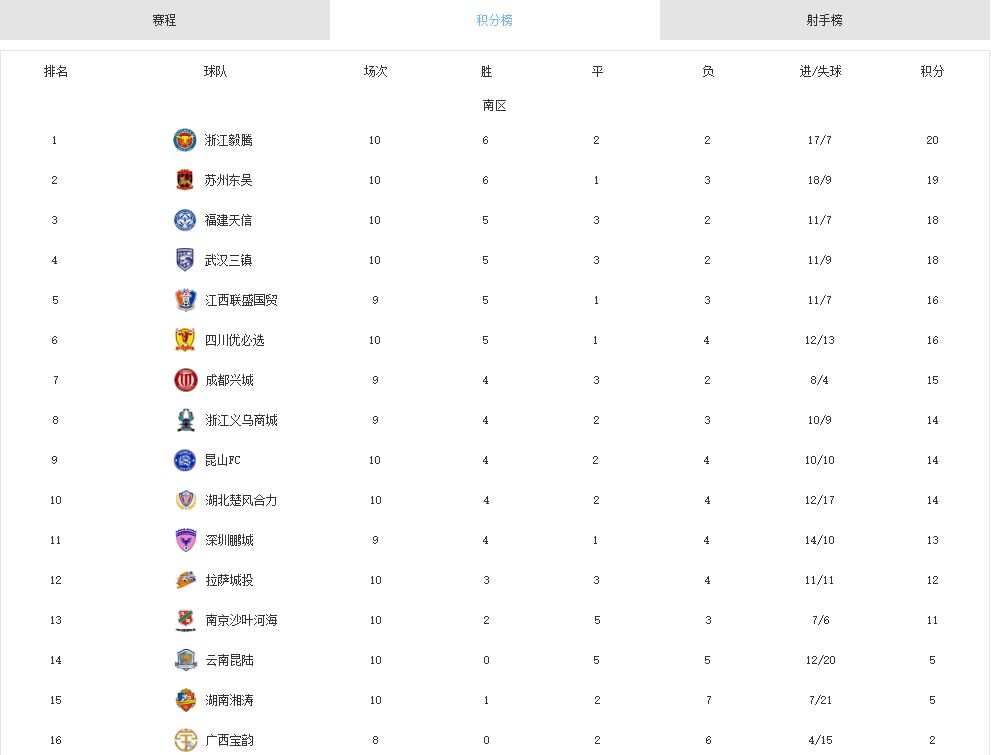This screenshot has height=755, width=991.
Task: Click the 湖南湘涛 team logo
Action: (x=186, y=700)
